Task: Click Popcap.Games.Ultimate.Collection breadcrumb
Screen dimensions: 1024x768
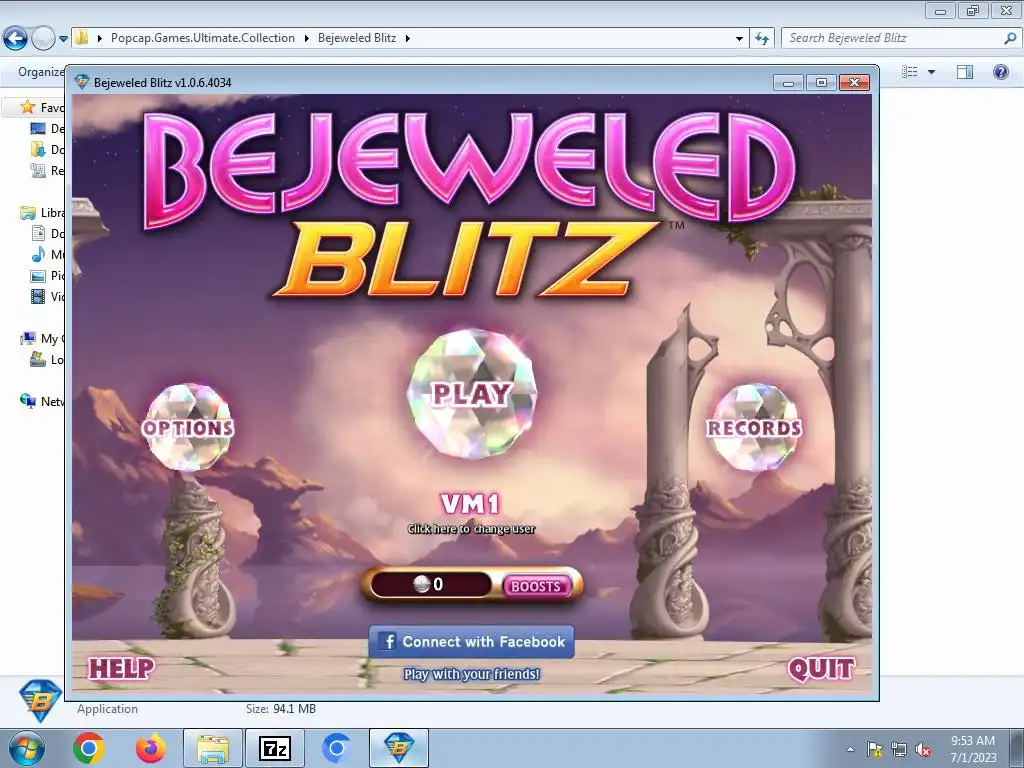Action: click(202, 38)
